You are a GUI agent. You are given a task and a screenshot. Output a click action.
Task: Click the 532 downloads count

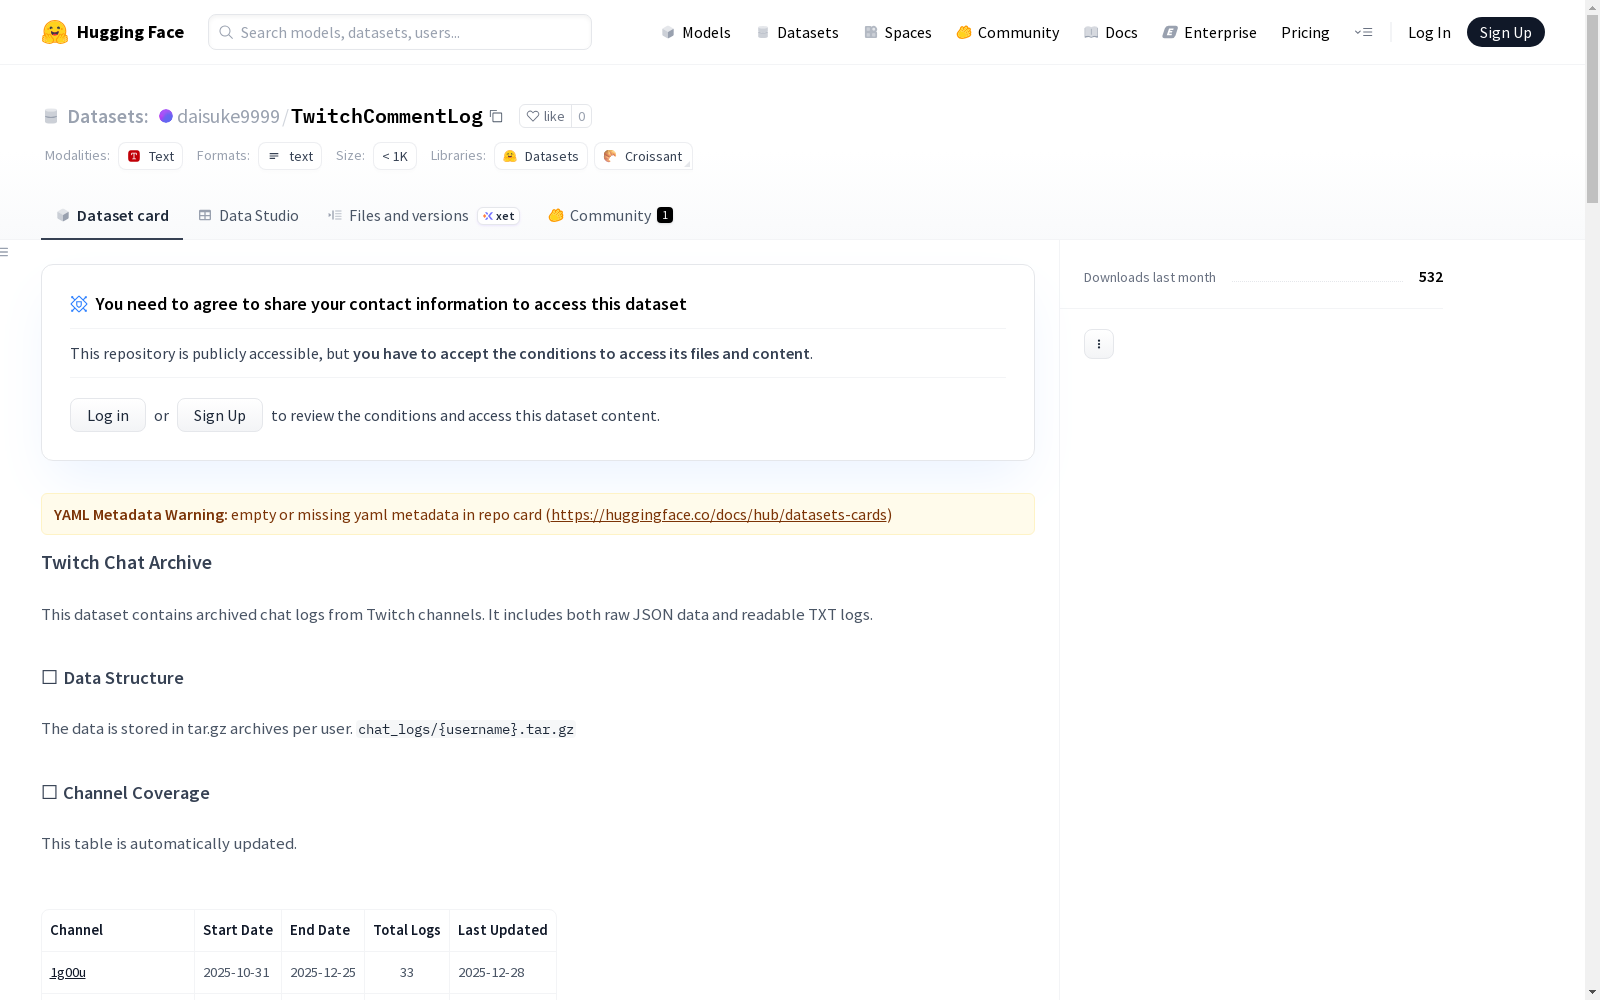coord(1431,277)
